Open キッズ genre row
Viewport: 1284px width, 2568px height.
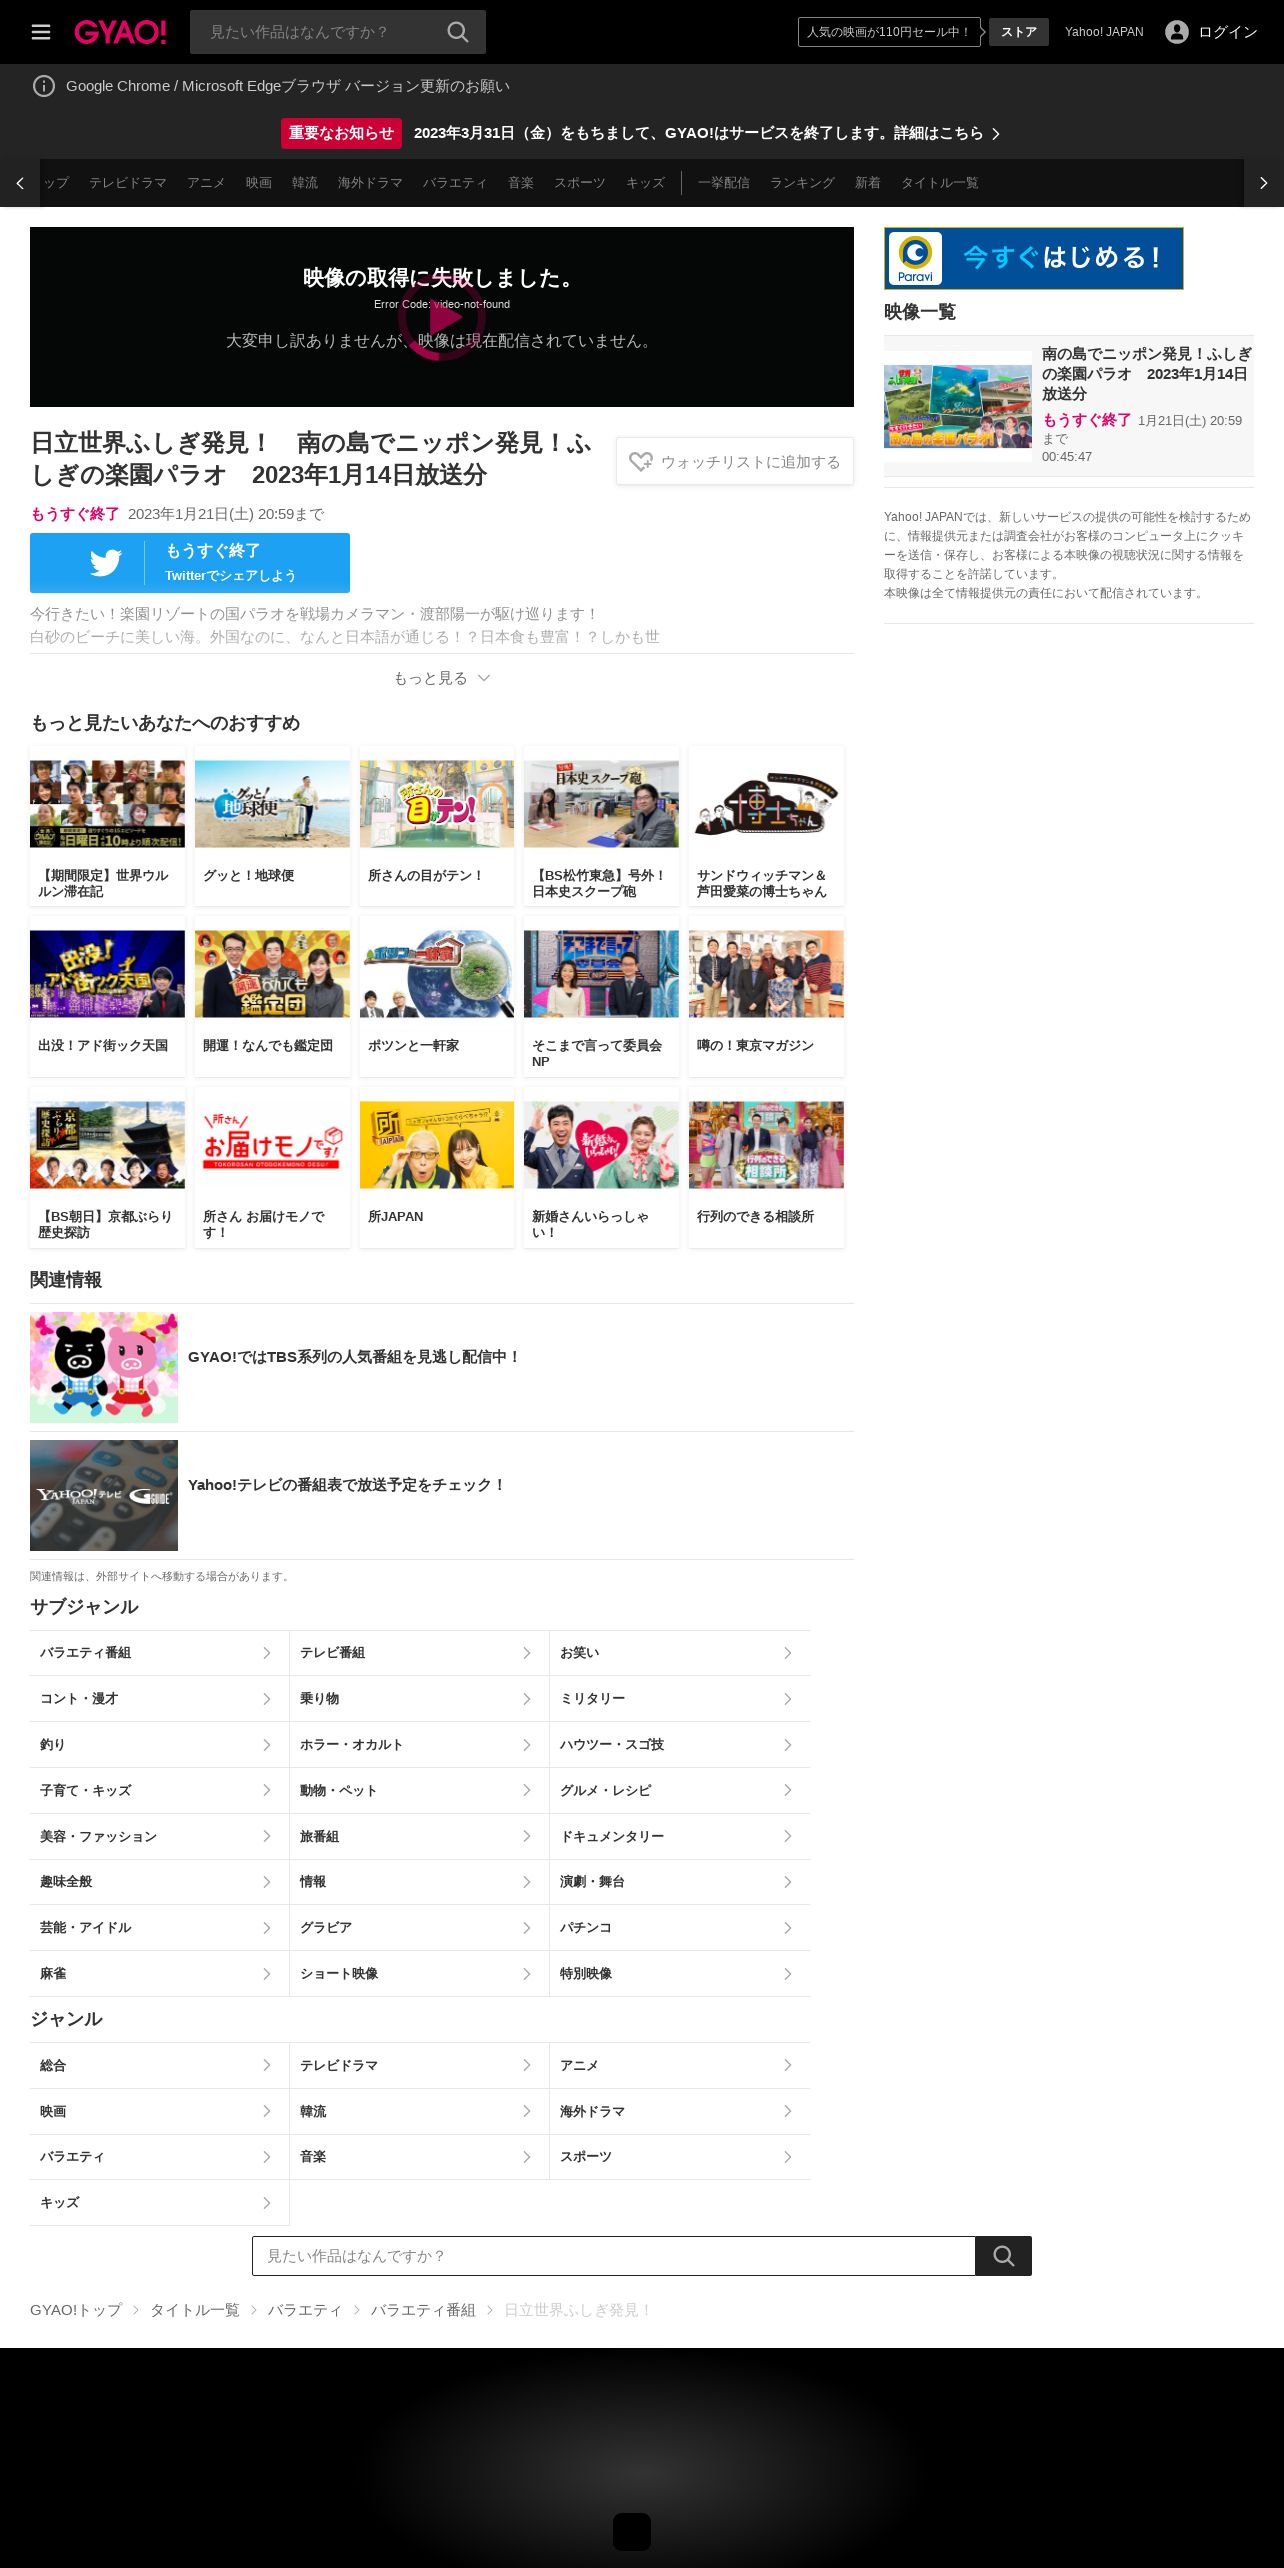coord(159,2202)
